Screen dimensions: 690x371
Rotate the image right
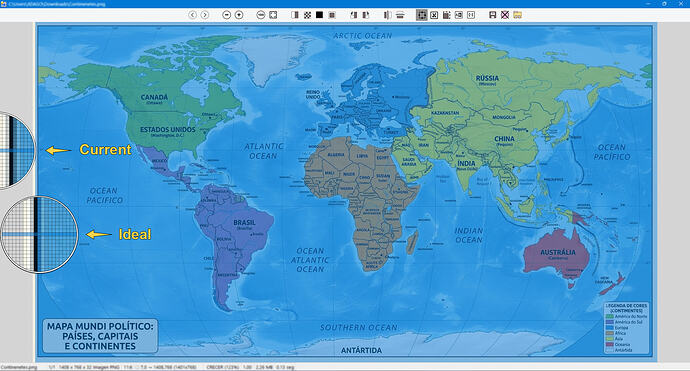pyautogui.click(x=366, y=15)
